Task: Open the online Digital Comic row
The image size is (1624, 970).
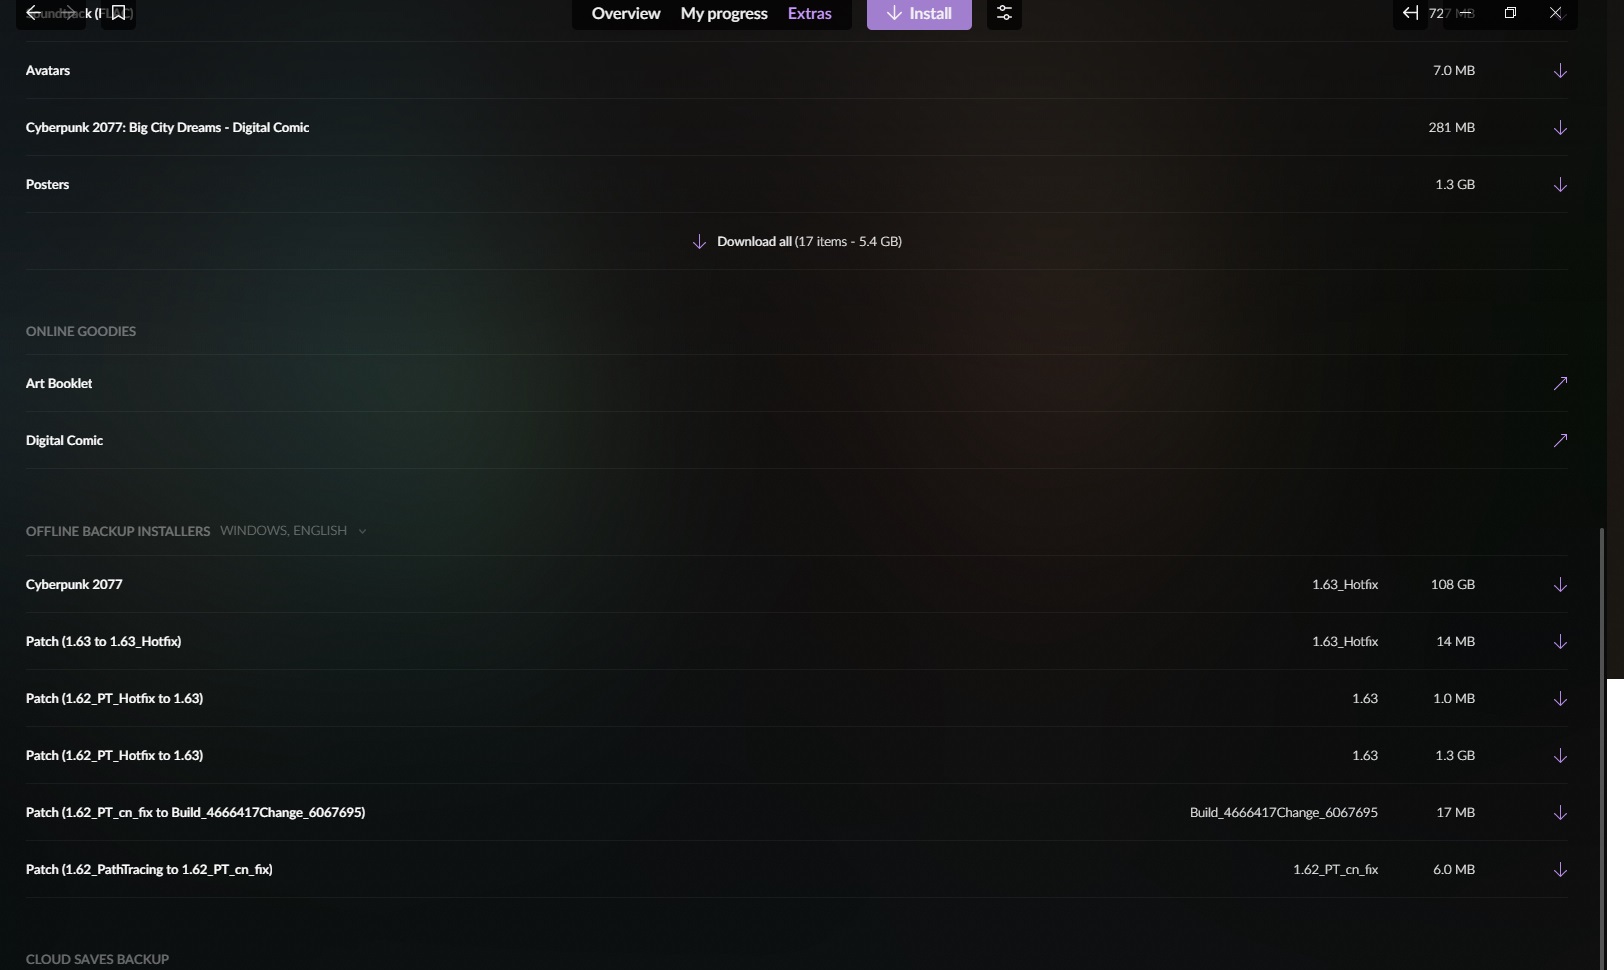Action: point(796,441)
